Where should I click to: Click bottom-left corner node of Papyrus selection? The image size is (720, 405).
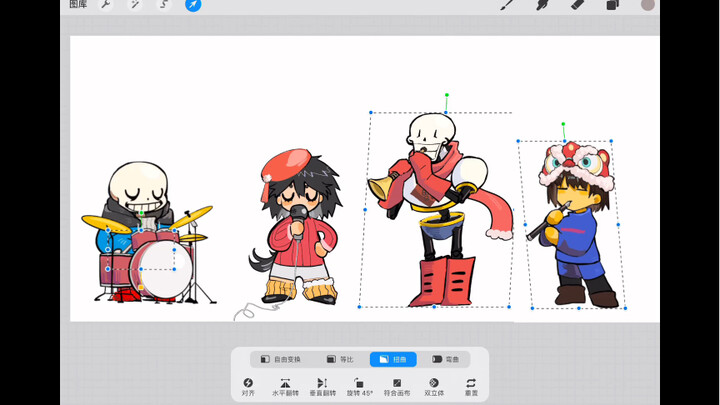pos(359,307)
